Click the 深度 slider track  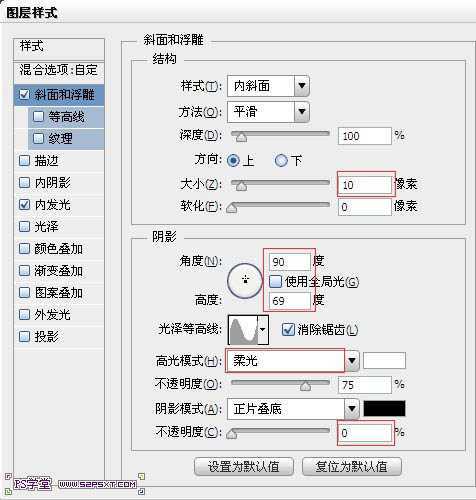[280, 134]
